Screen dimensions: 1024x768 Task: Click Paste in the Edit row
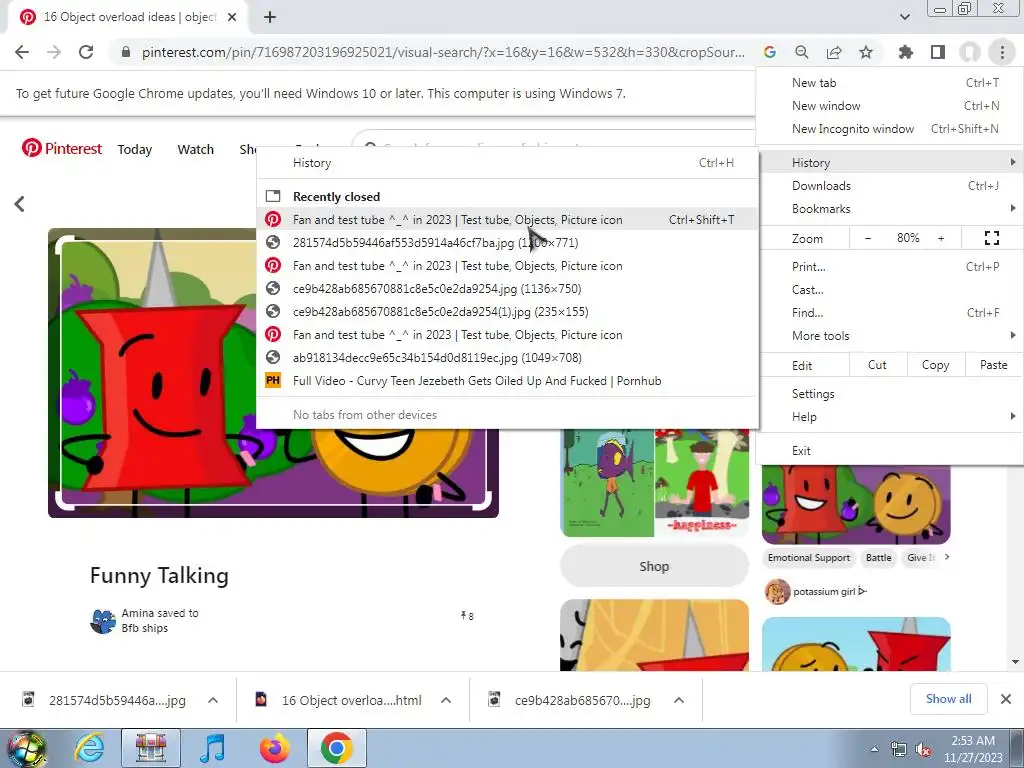pos(993,365)
